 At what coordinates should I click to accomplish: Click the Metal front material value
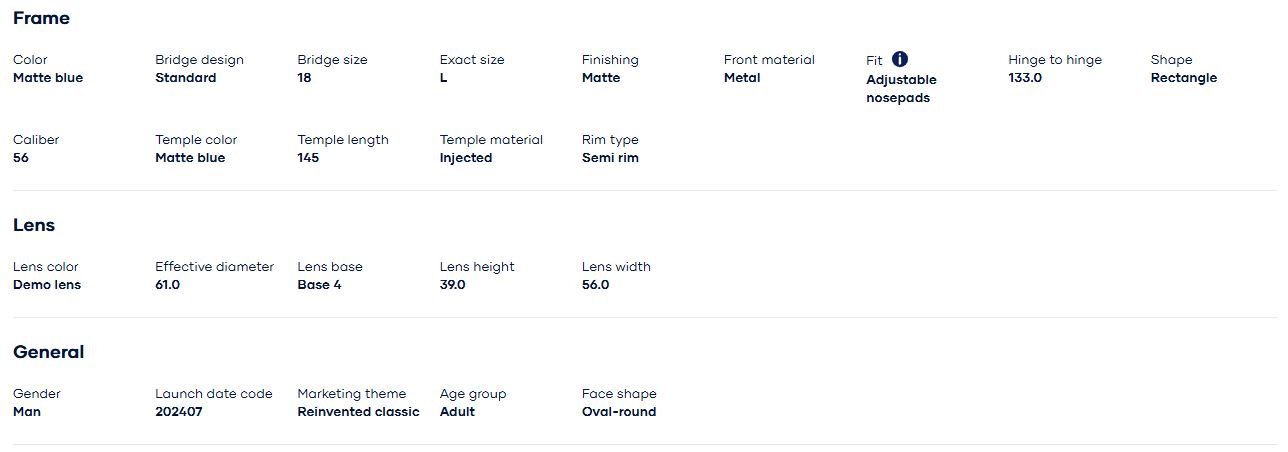(742, 78)
